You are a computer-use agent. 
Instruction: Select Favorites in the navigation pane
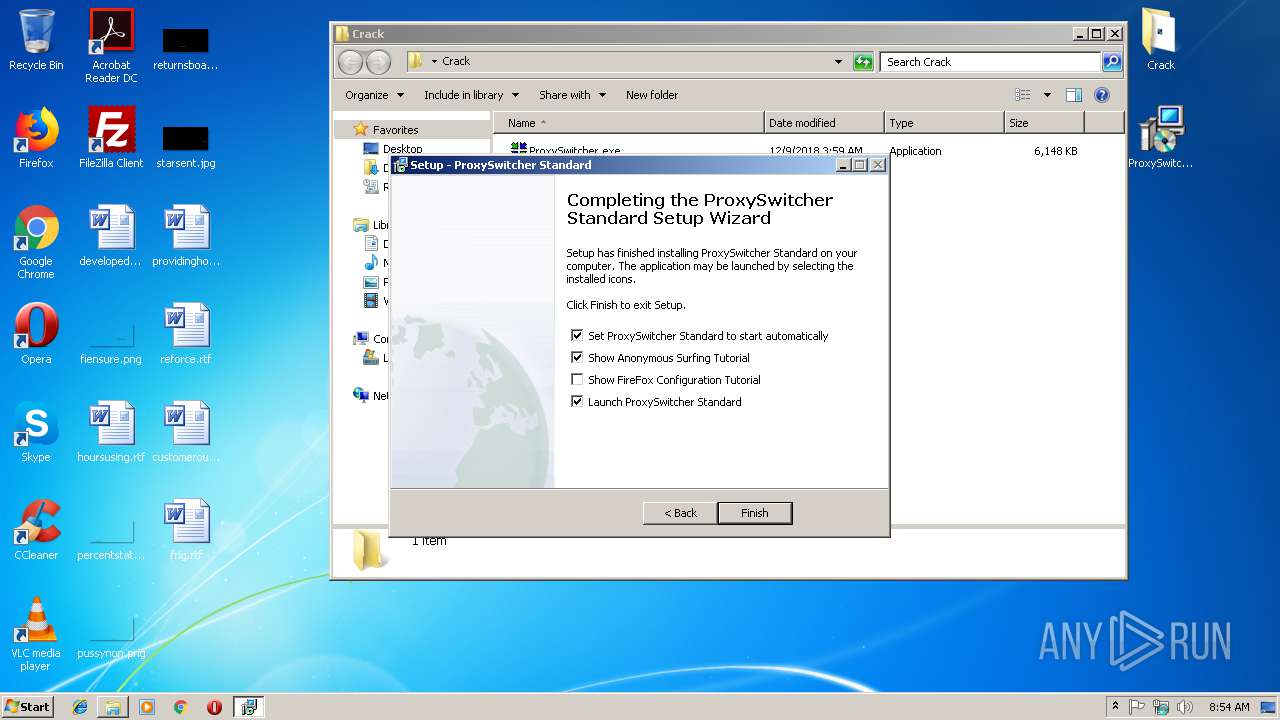coord(395,130)
